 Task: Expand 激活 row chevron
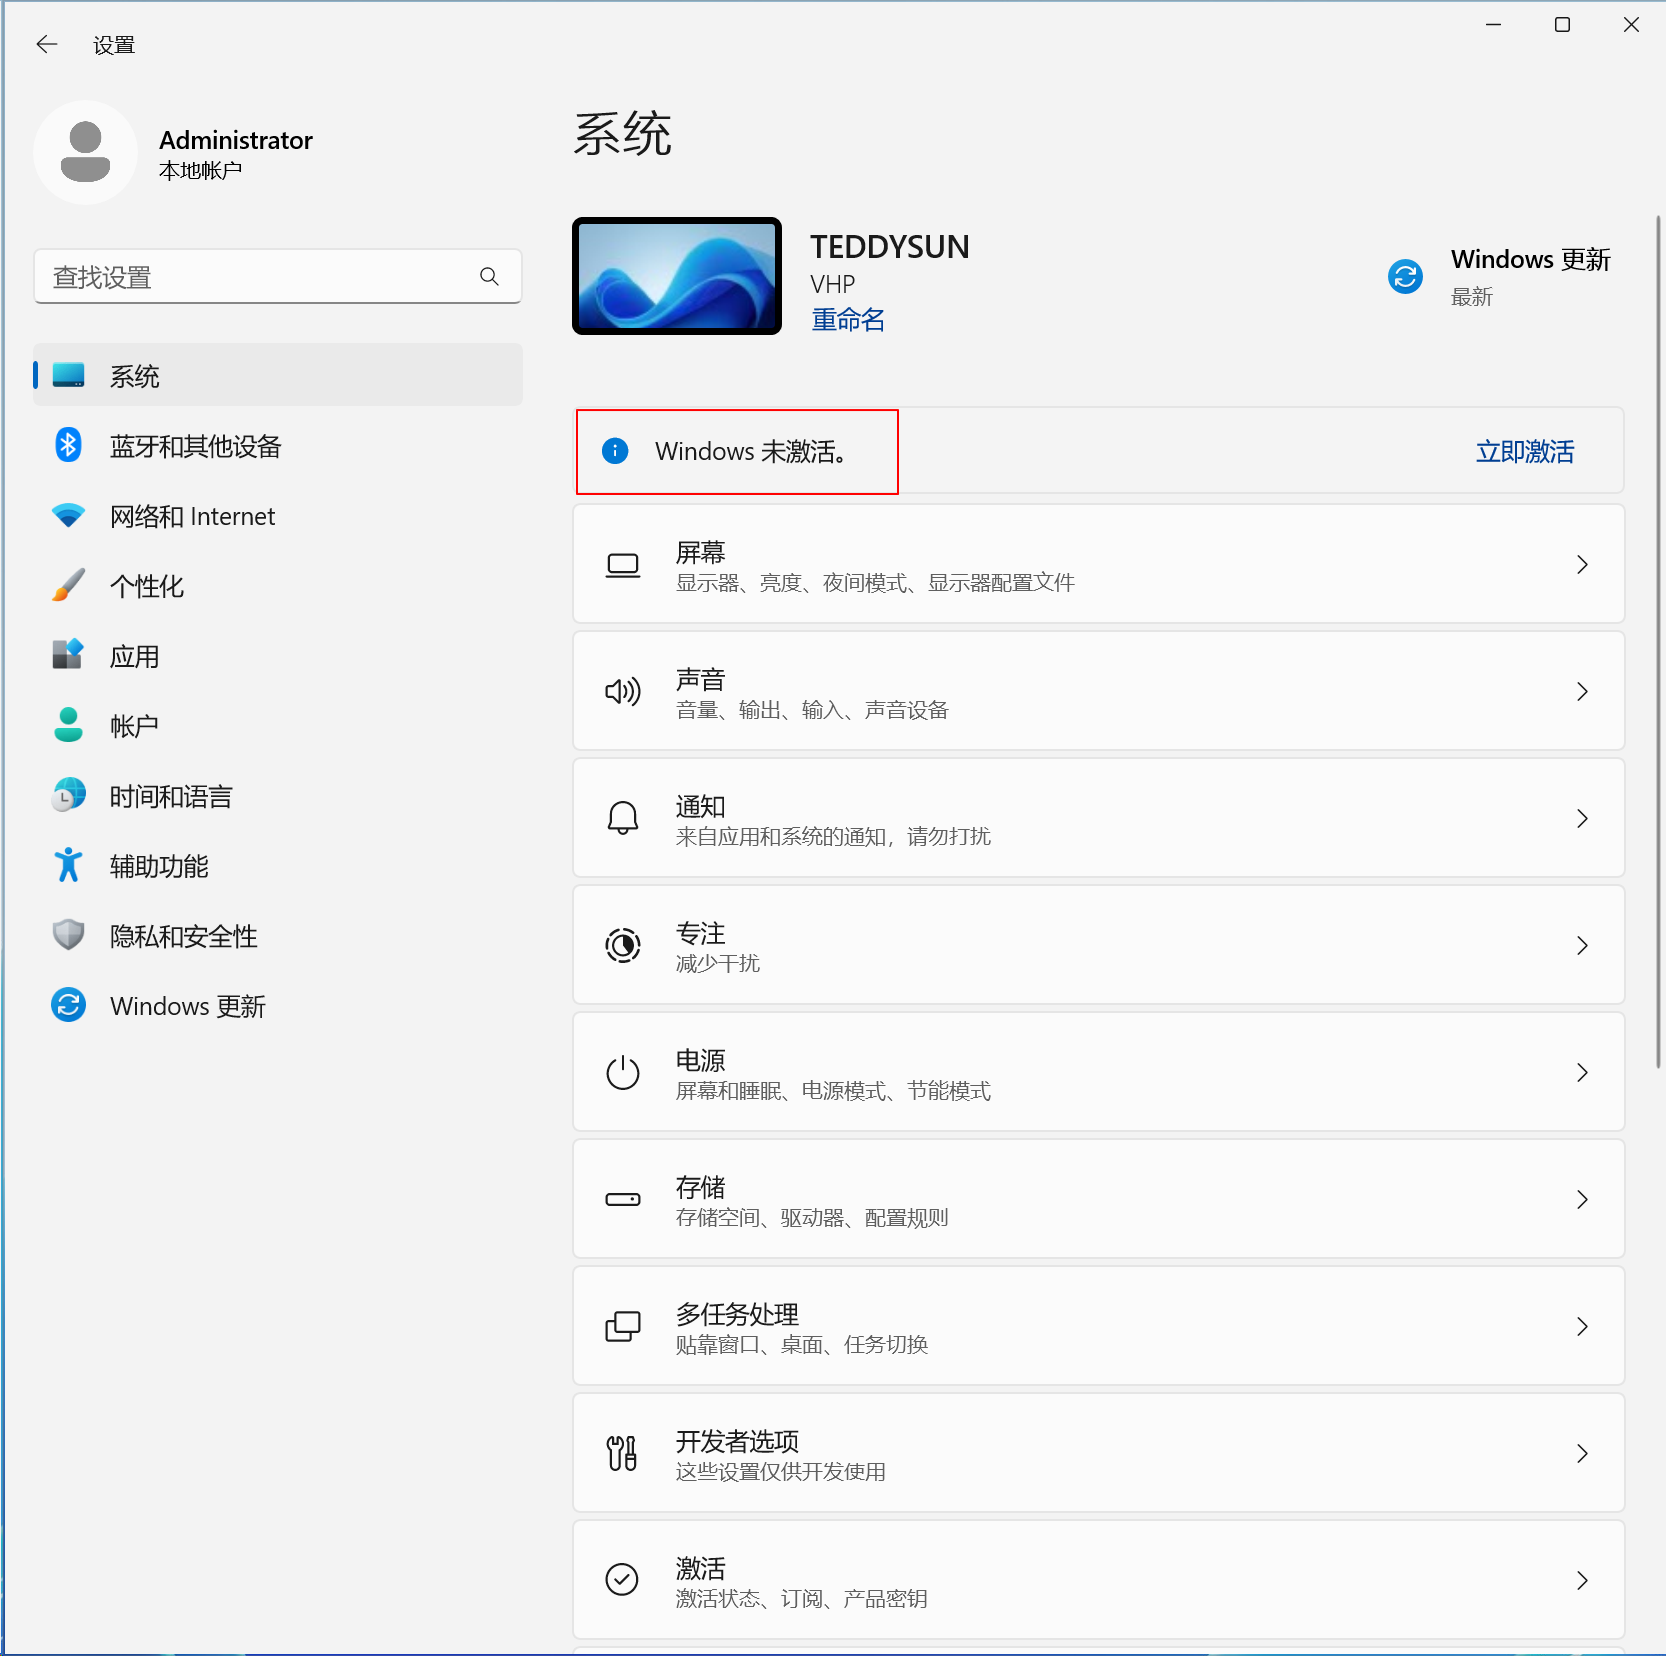click(x=1582, y=1581)
